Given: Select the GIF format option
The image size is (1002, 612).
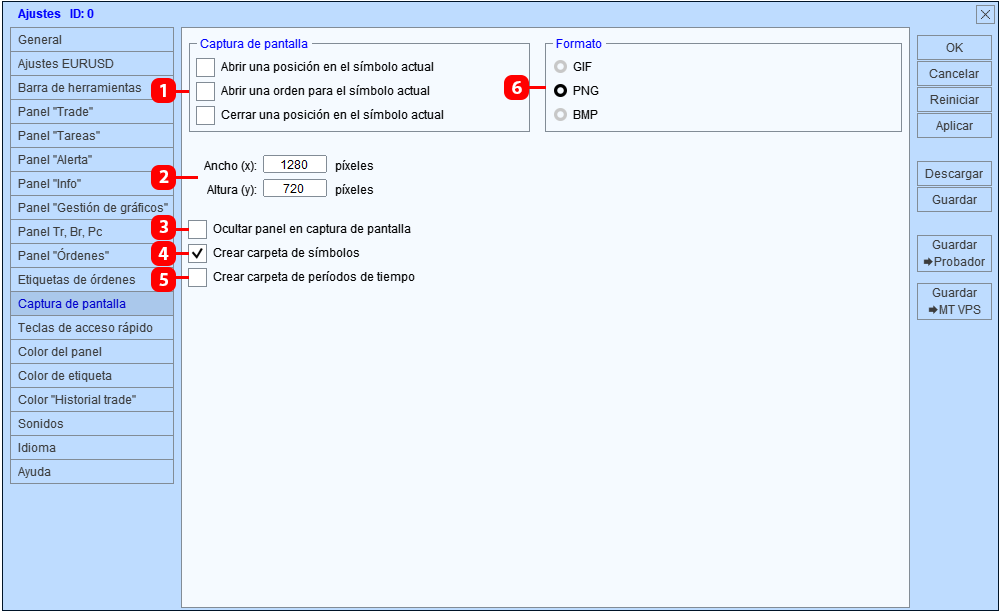Looking at the screenshot, I should [560, 67].
